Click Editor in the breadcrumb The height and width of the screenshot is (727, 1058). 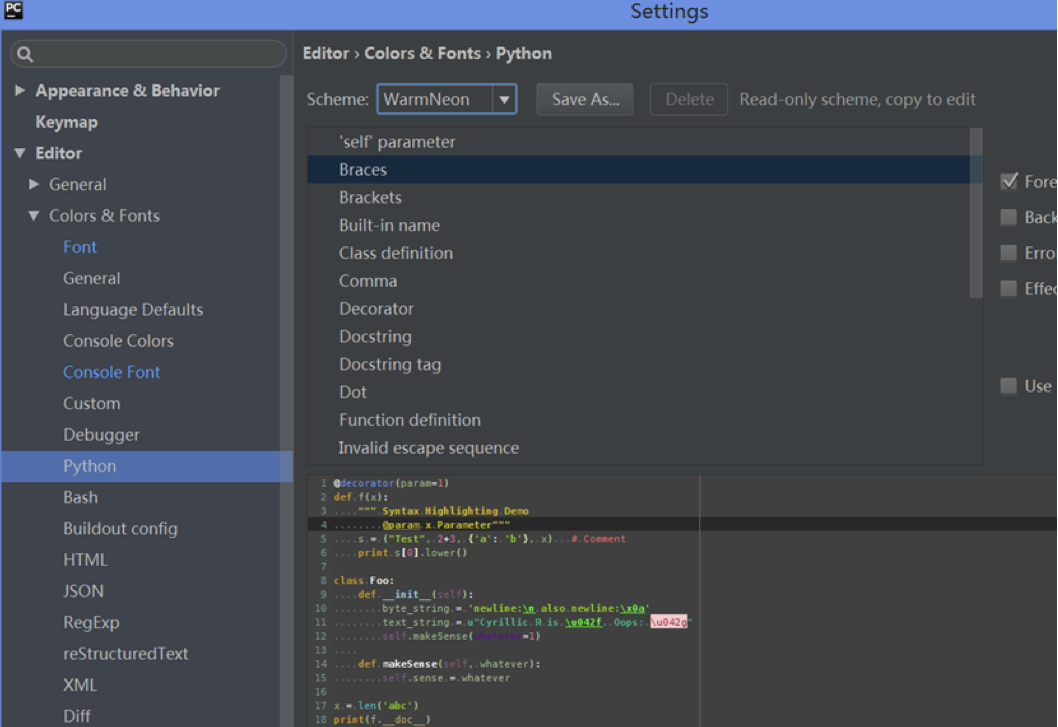(326, 53)
